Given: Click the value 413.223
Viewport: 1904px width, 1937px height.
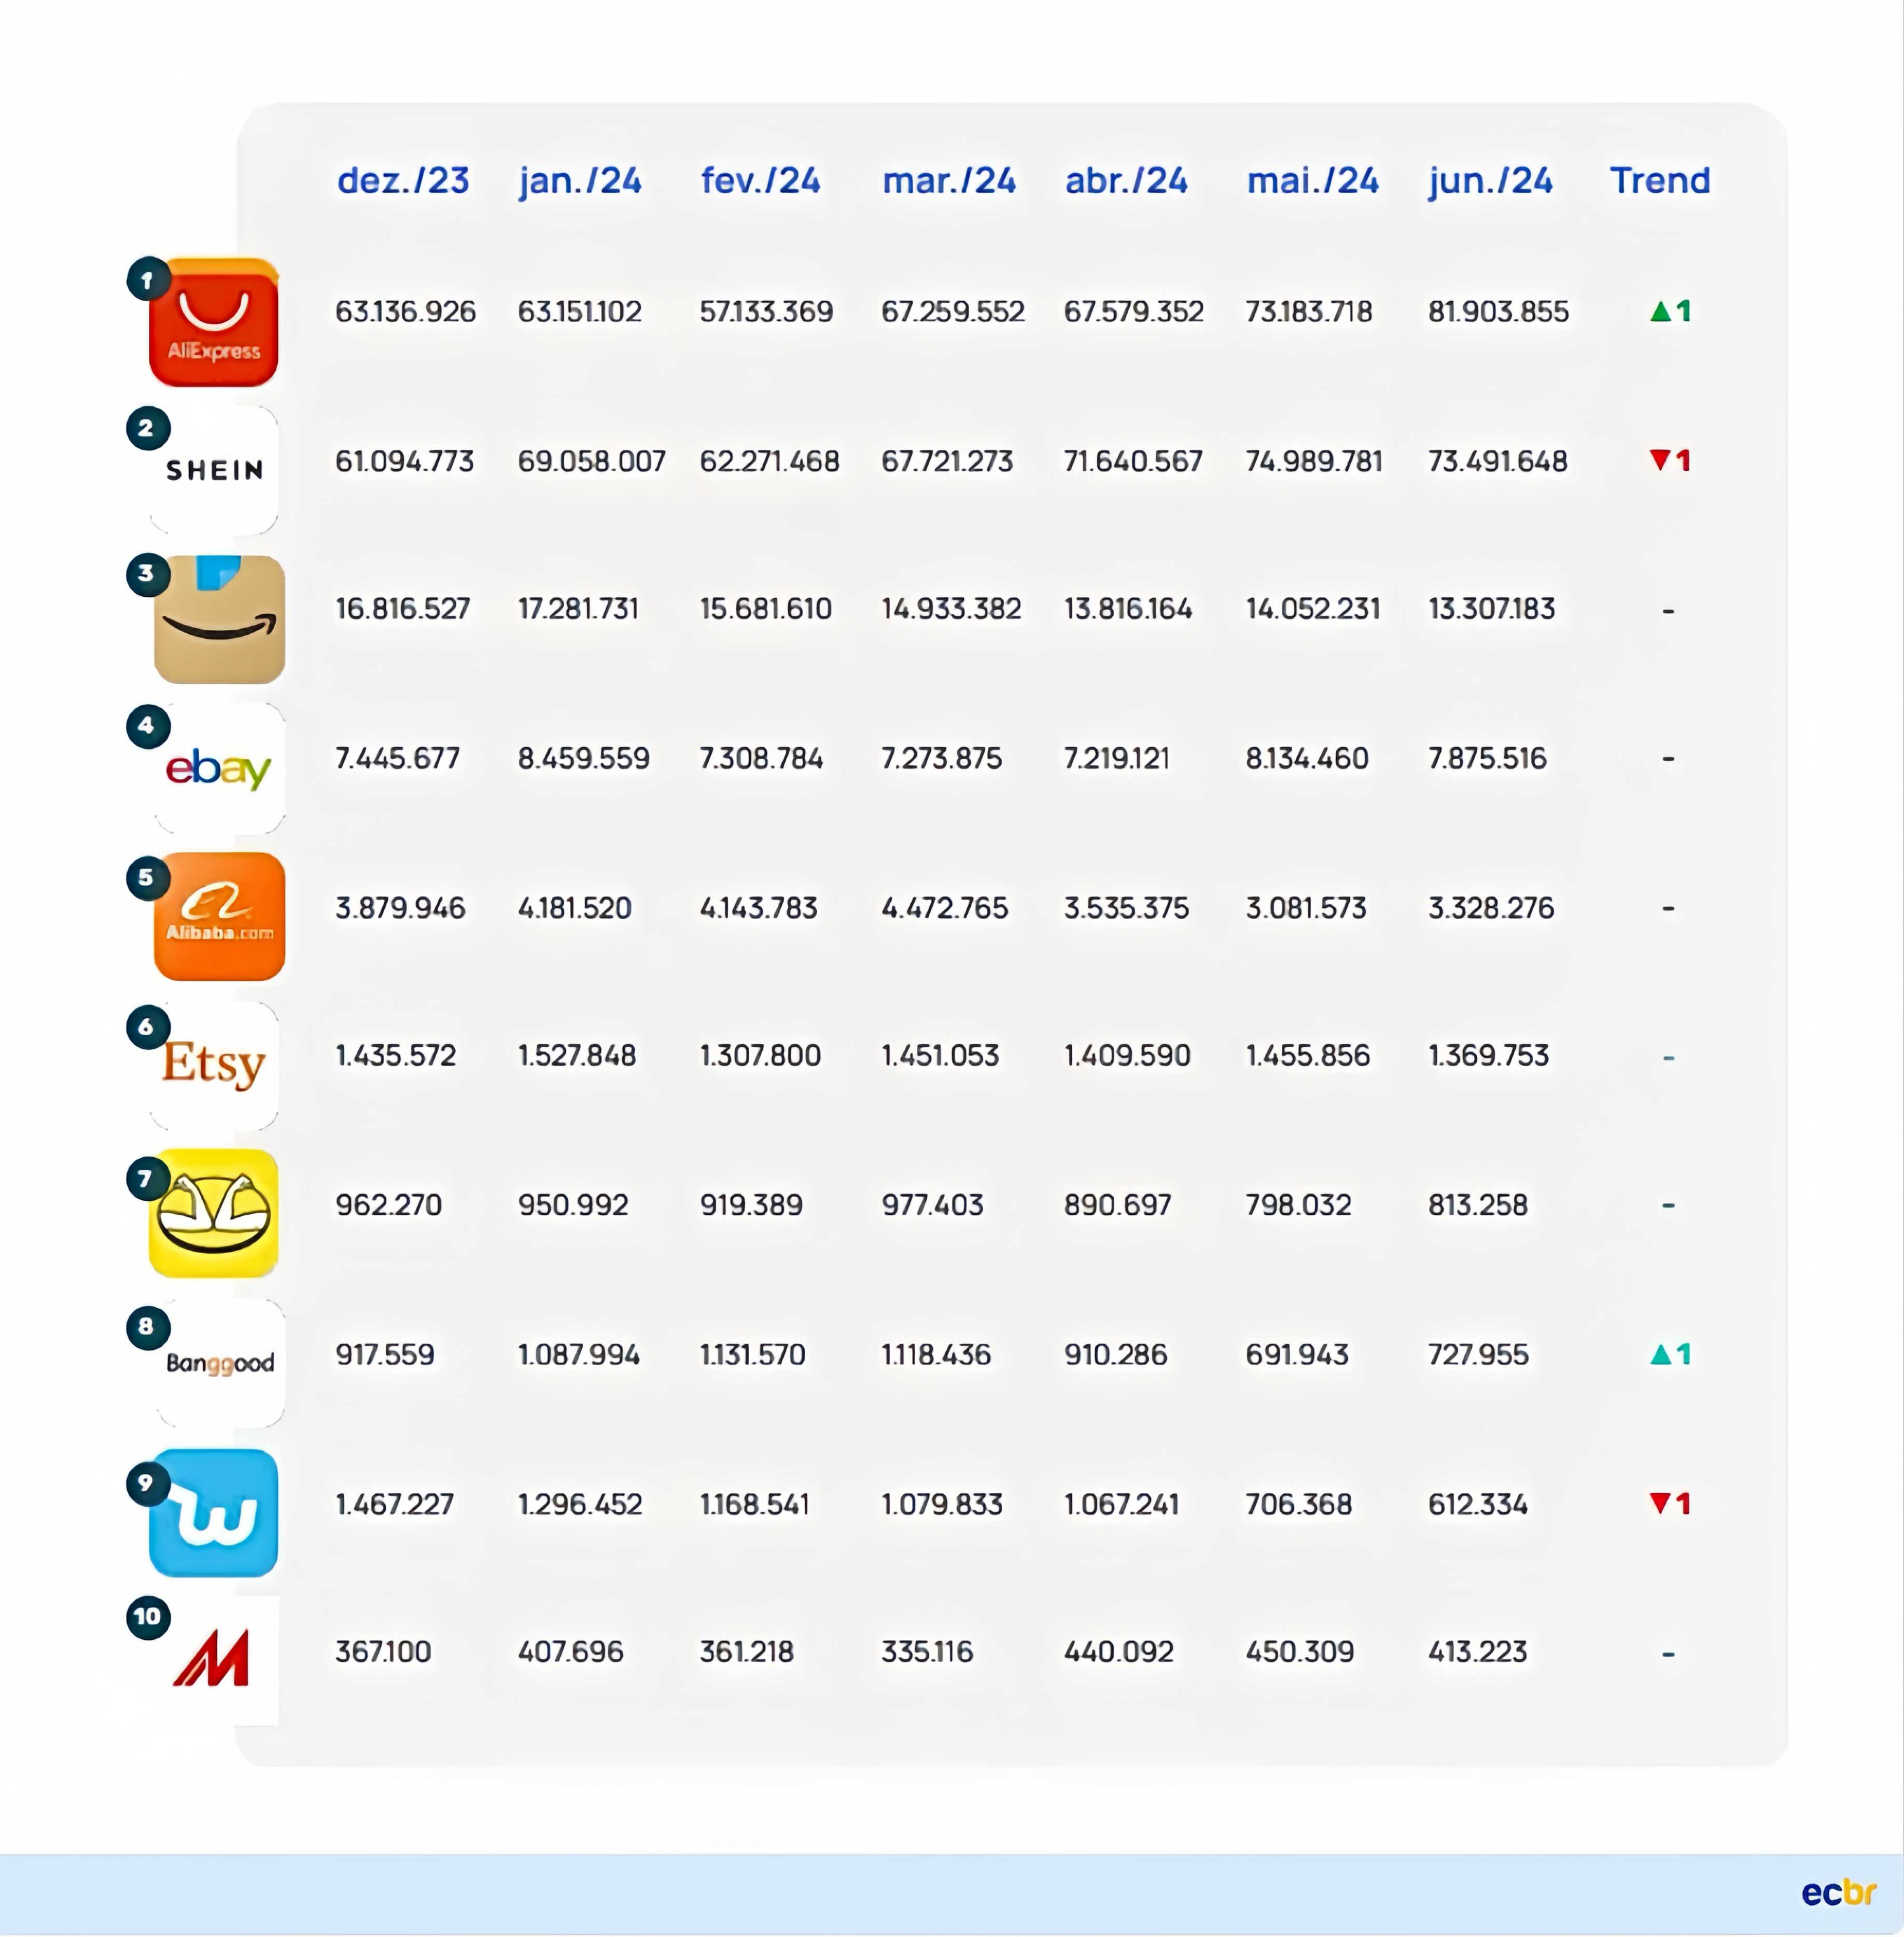Looking at the screenshot, I should tap(1477, 1651).
